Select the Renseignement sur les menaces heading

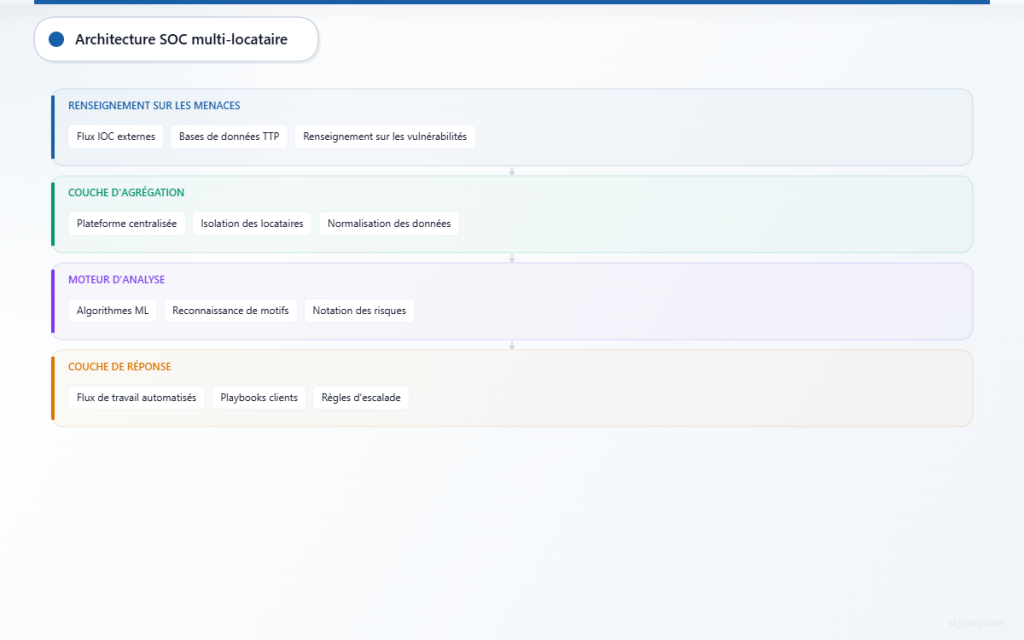click(x=154, y=106)
